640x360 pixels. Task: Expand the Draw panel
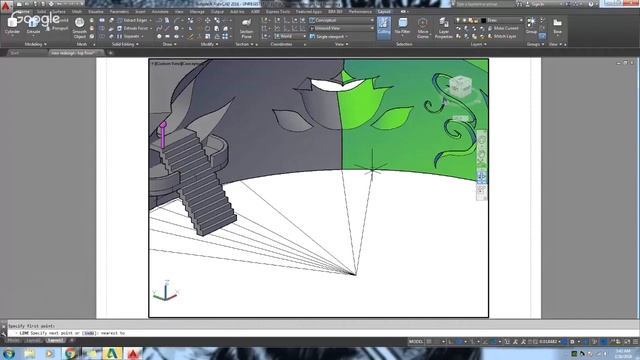tap(169, 44)
